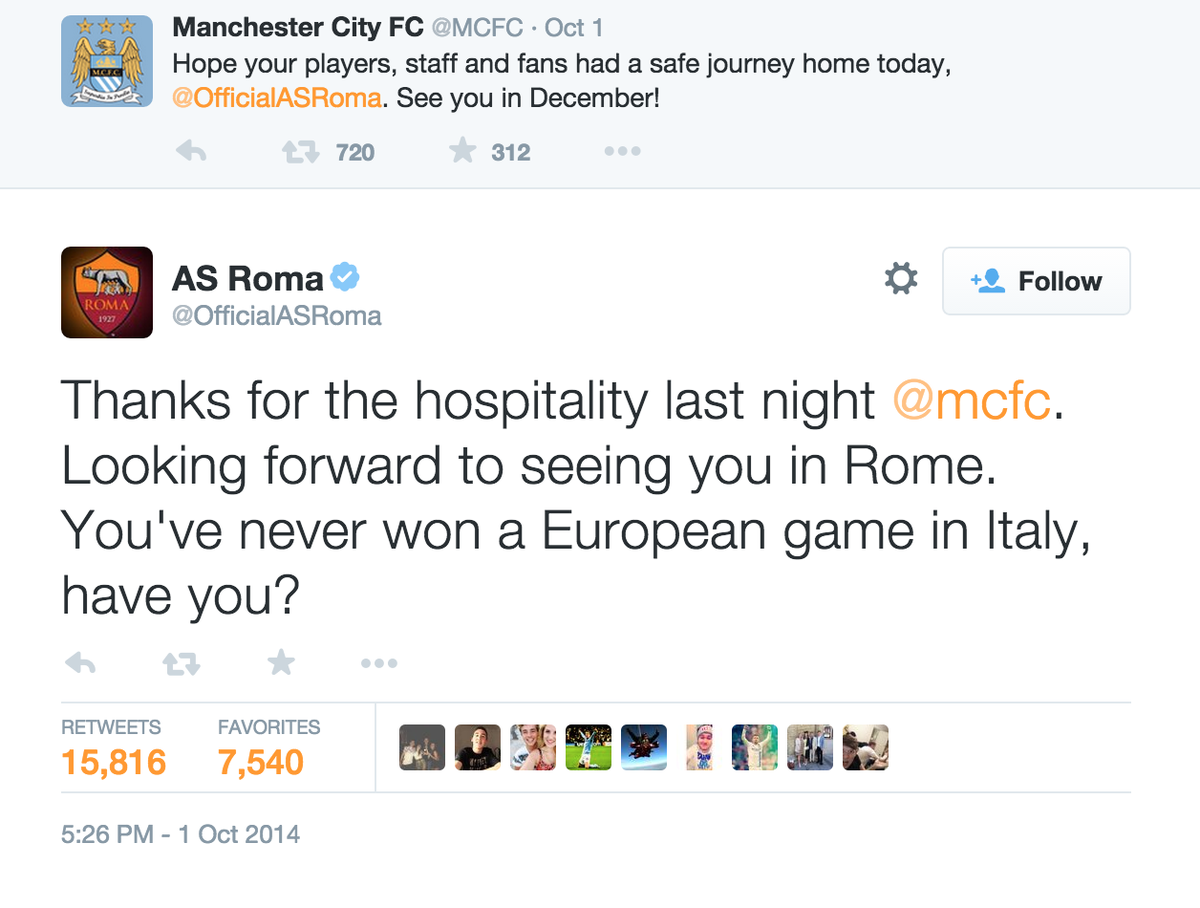Image resolution: width=1200 pixels, height=908 pixels.
Task: Click the Manchester City FC crest avatar
Action: 107,61
